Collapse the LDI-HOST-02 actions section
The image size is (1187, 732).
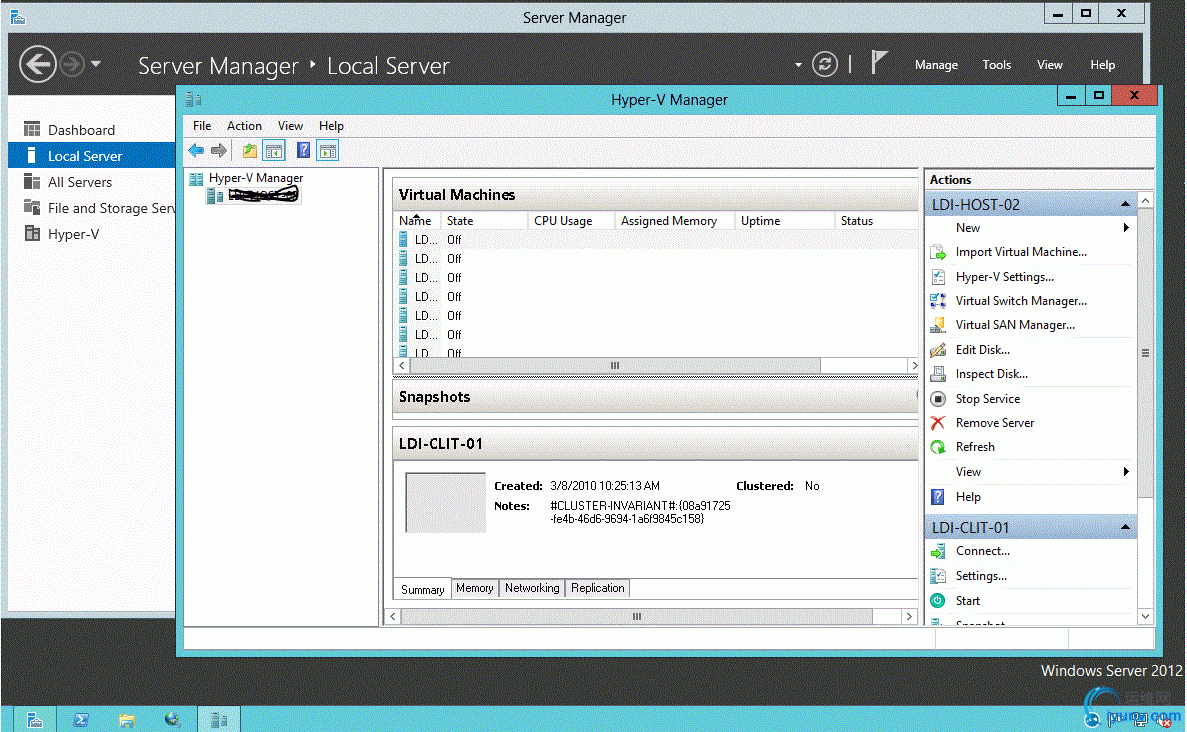(1125, 204)
